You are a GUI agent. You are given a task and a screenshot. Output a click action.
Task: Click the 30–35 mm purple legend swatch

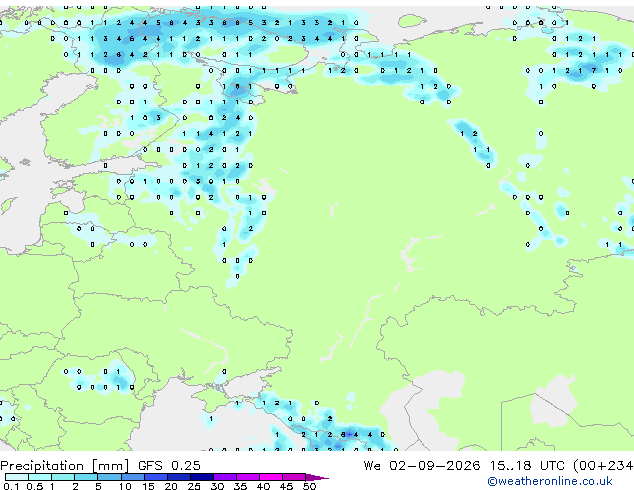225,477
